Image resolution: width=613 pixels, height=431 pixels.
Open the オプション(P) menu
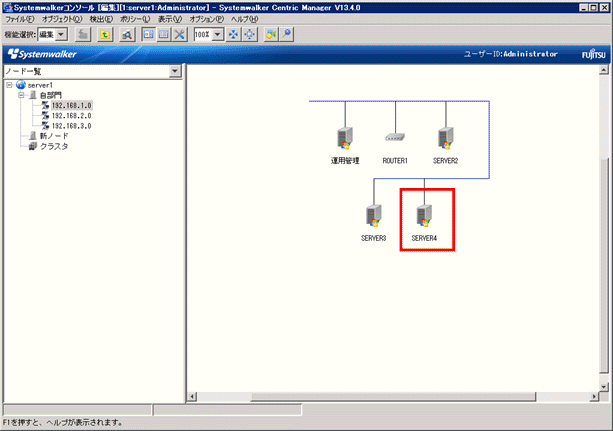[x=206, y=19]
